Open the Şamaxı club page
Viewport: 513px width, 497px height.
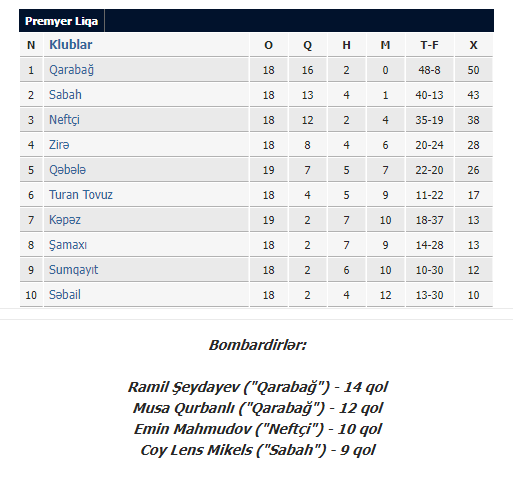68,245
